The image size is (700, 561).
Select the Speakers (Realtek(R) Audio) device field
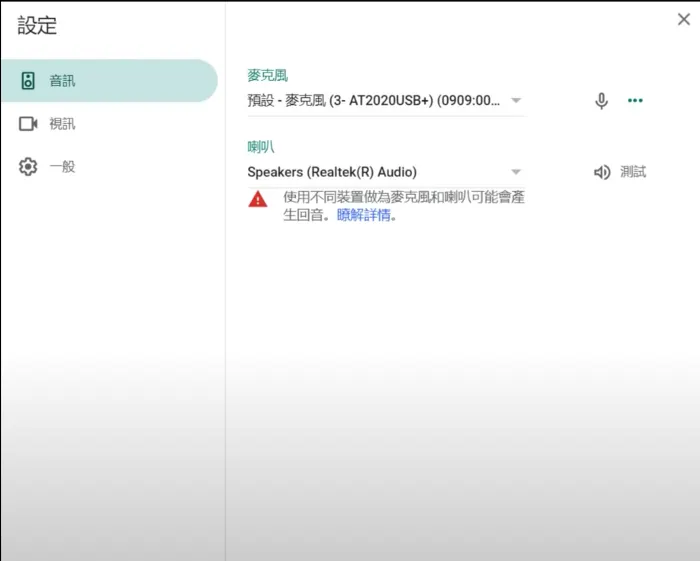[386, 172]
